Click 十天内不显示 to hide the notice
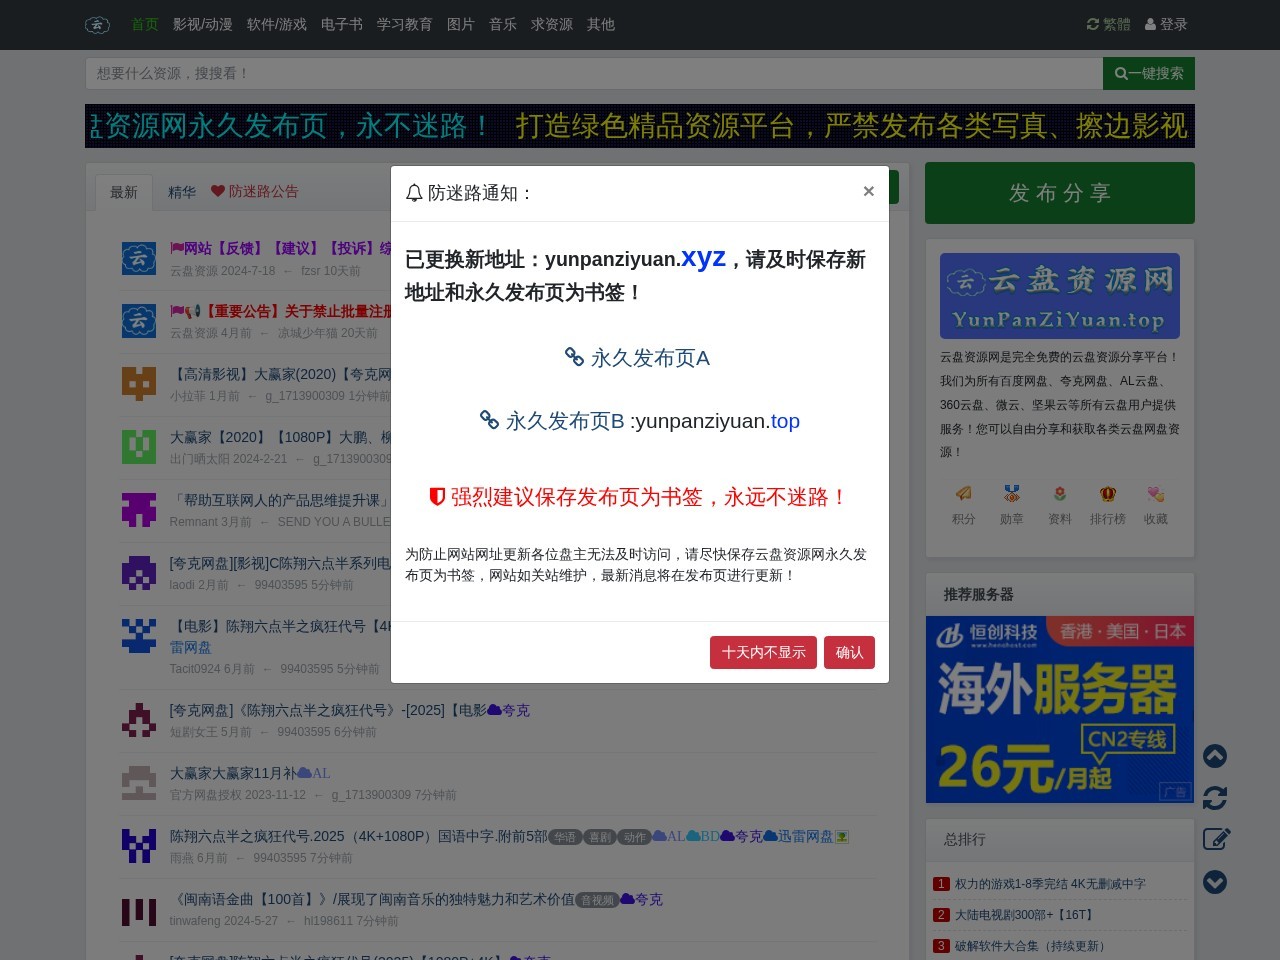The image size is (1280, 960). click(x=763, y=652)
